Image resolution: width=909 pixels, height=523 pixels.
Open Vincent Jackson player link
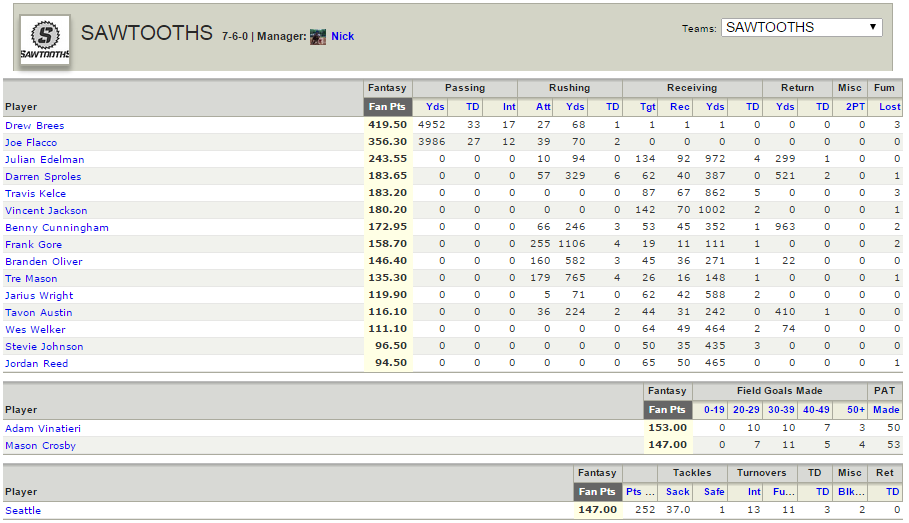46,210
